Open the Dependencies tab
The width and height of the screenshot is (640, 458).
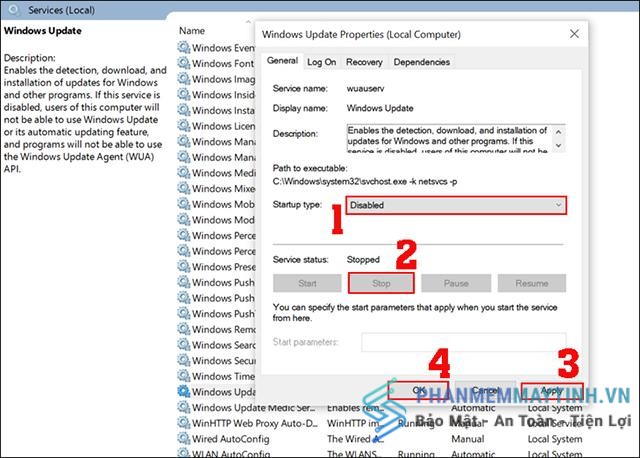(422, 62)
